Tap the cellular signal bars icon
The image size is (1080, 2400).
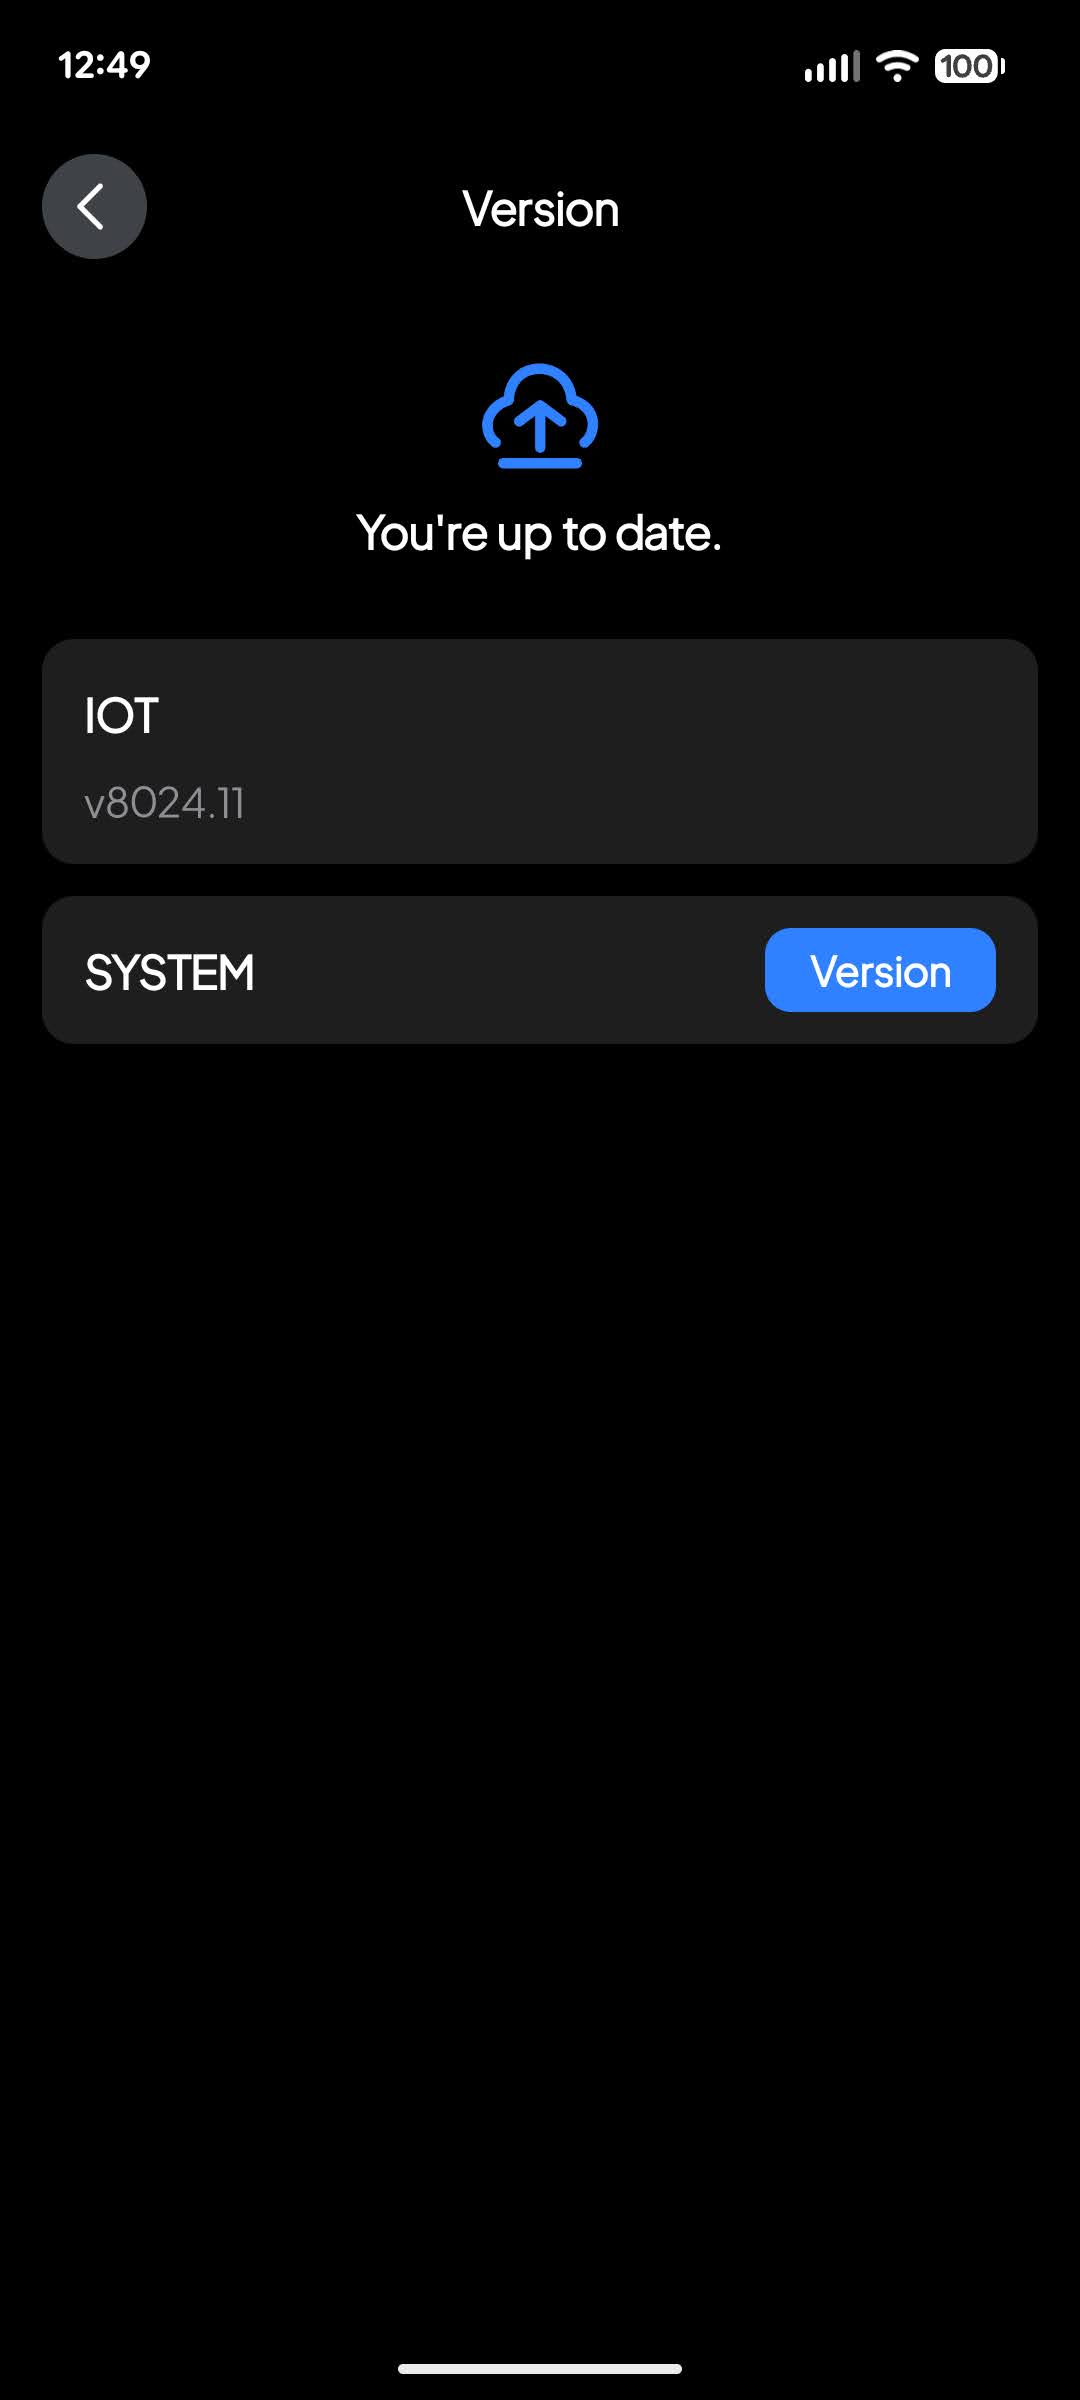click(x=832, y=67)
